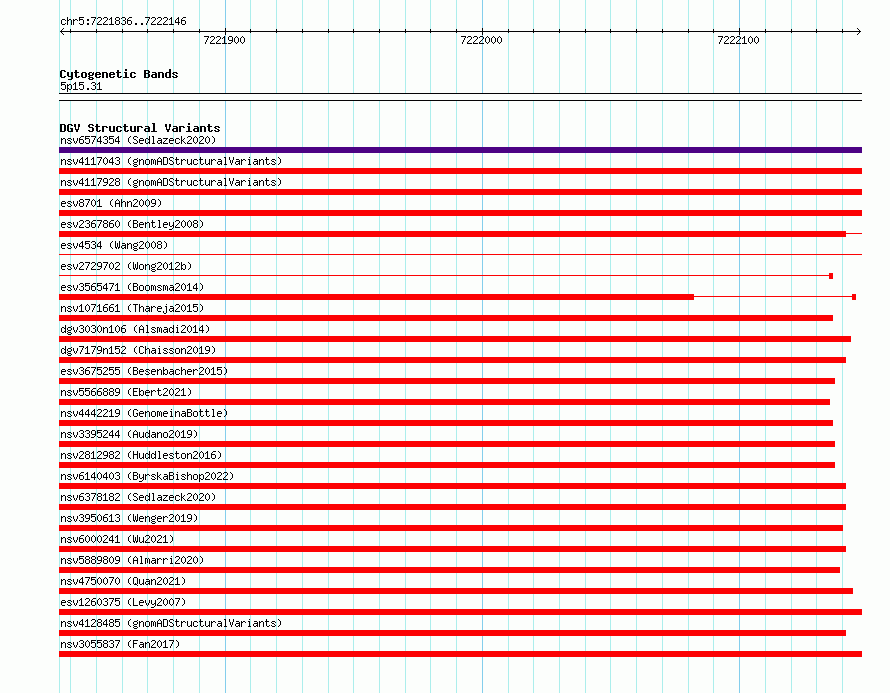Click the 7222000 ruler coordinate
This screenshot has height=693, width=890.
481,40
